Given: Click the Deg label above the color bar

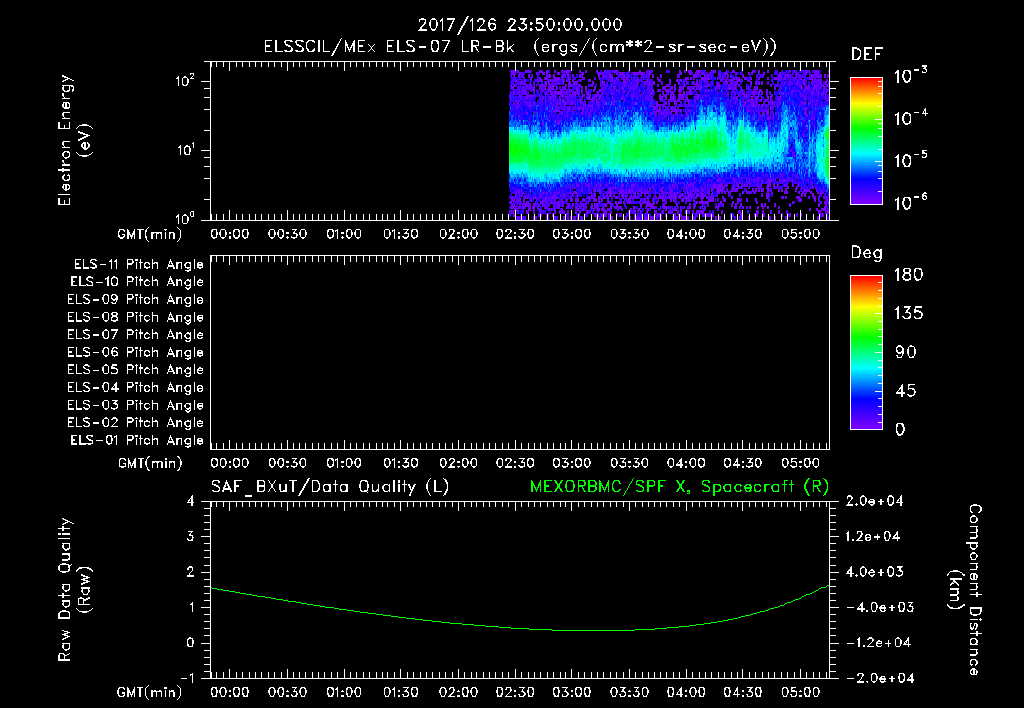Looking at the screenshot, I should (867, 253).
